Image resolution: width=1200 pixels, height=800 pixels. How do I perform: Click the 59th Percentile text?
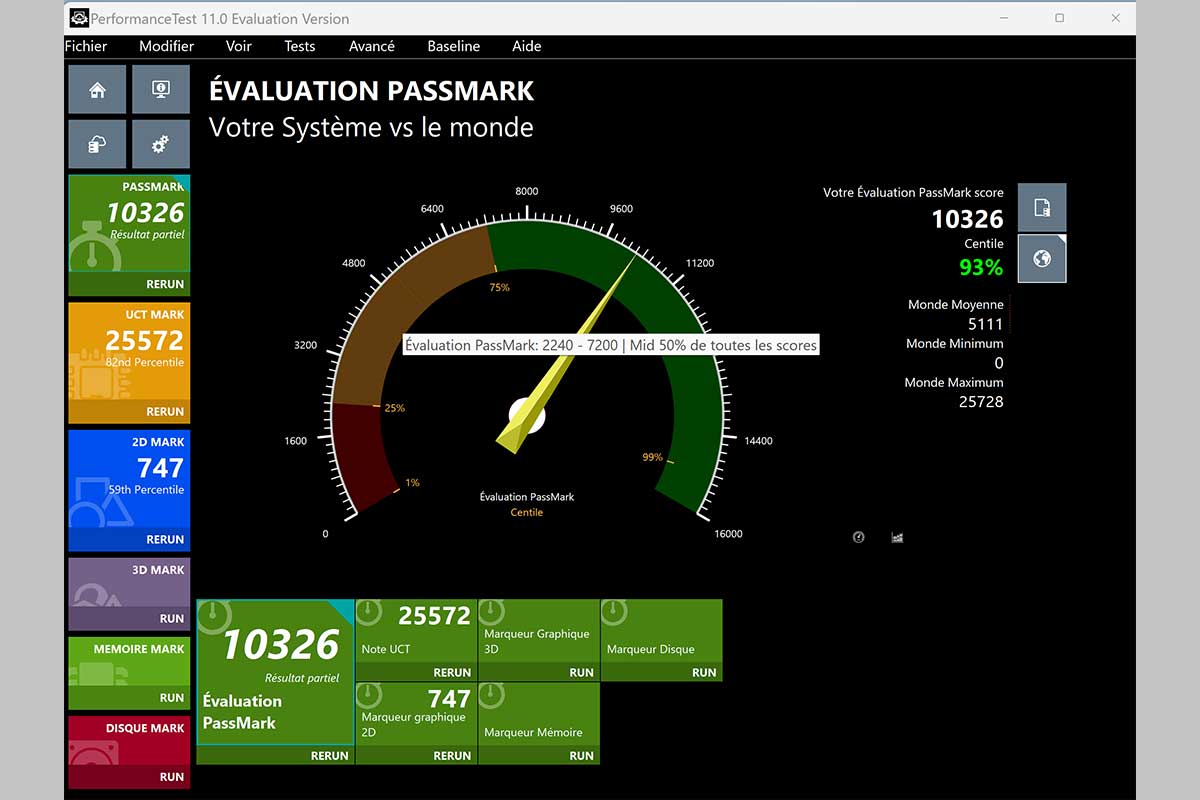[146, 490]
